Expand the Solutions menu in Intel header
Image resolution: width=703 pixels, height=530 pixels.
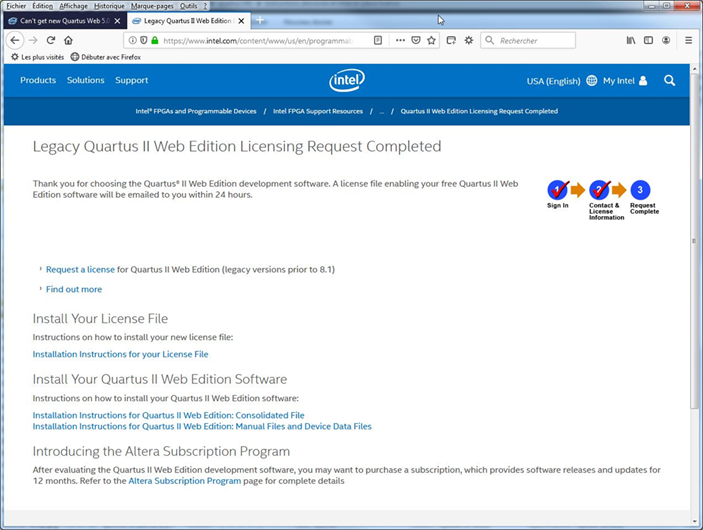click(x=86, y=80)
